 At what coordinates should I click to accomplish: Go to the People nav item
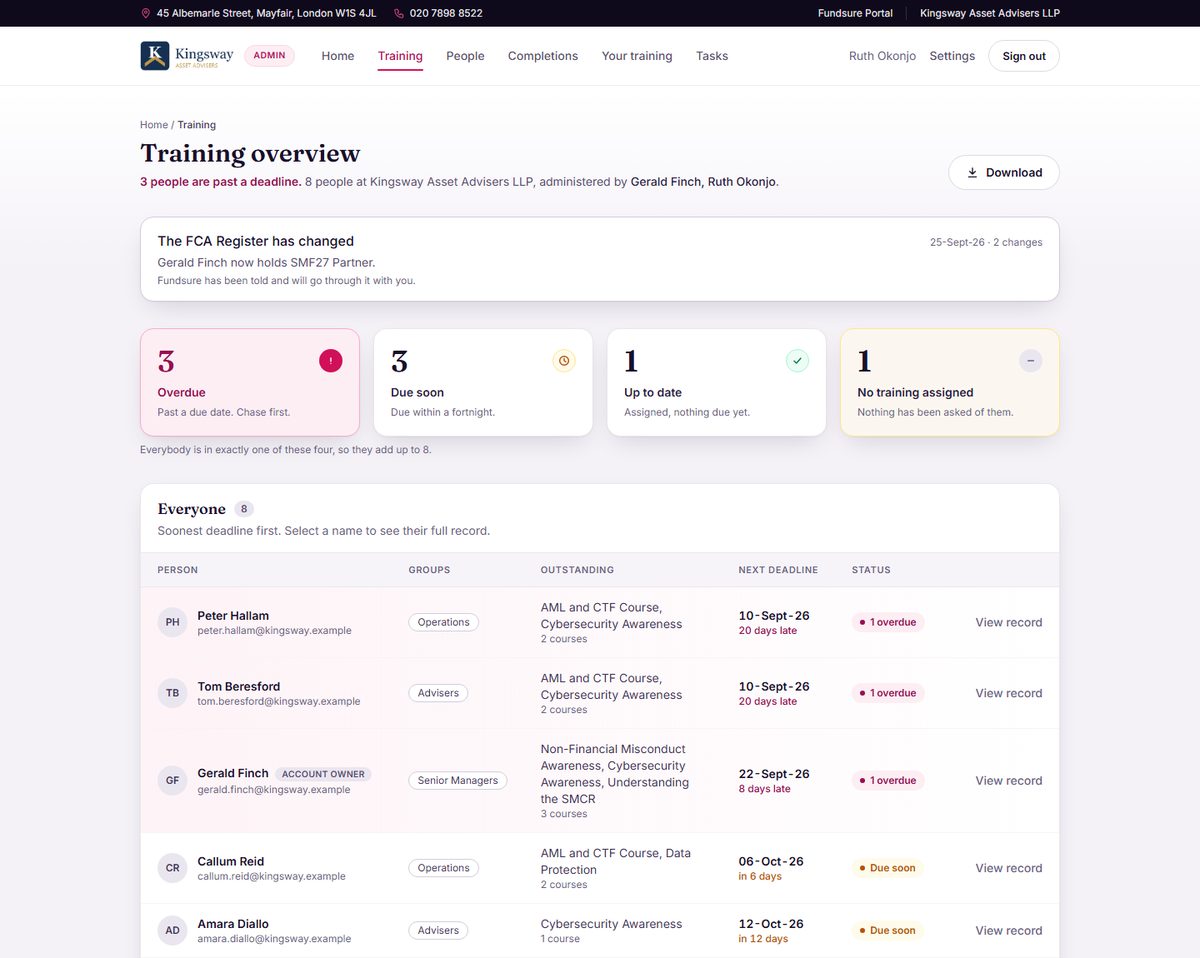point(465,56)
